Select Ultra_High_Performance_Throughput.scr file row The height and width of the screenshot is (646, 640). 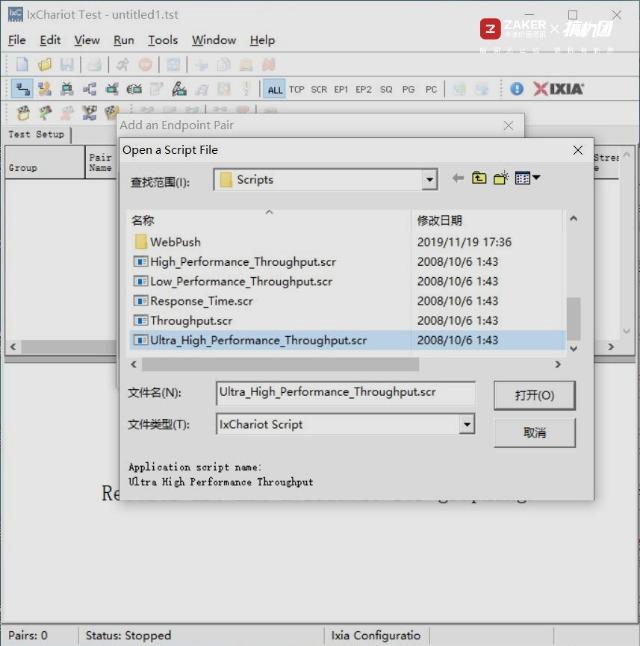347,340
